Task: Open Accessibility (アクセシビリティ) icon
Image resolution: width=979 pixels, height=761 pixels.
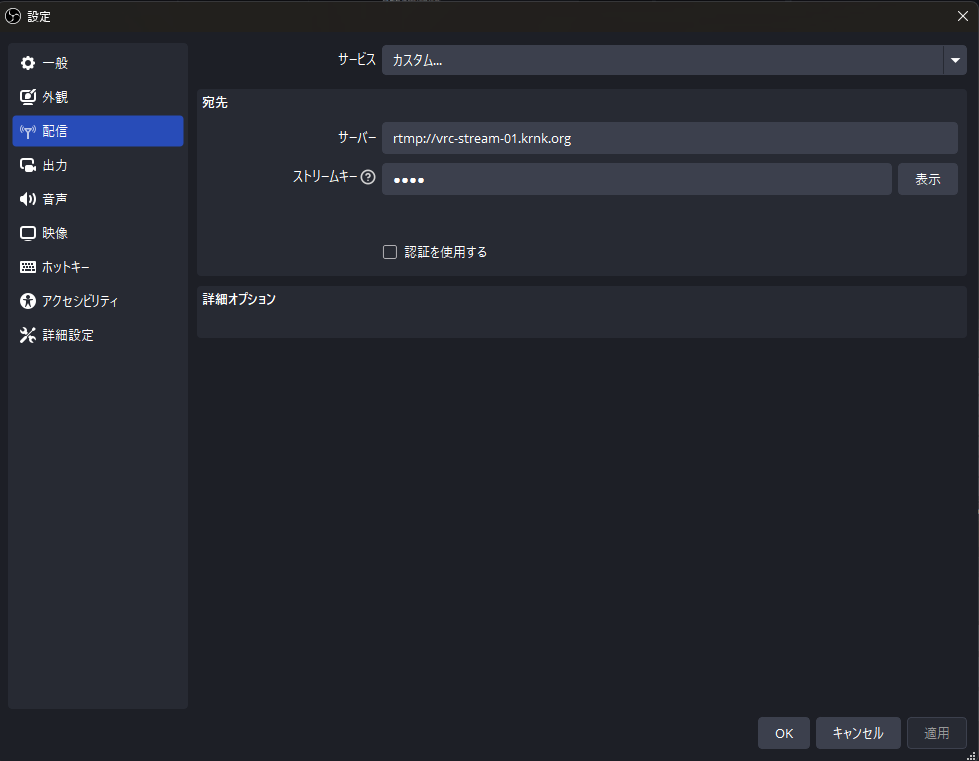Action: pos(28,301)
